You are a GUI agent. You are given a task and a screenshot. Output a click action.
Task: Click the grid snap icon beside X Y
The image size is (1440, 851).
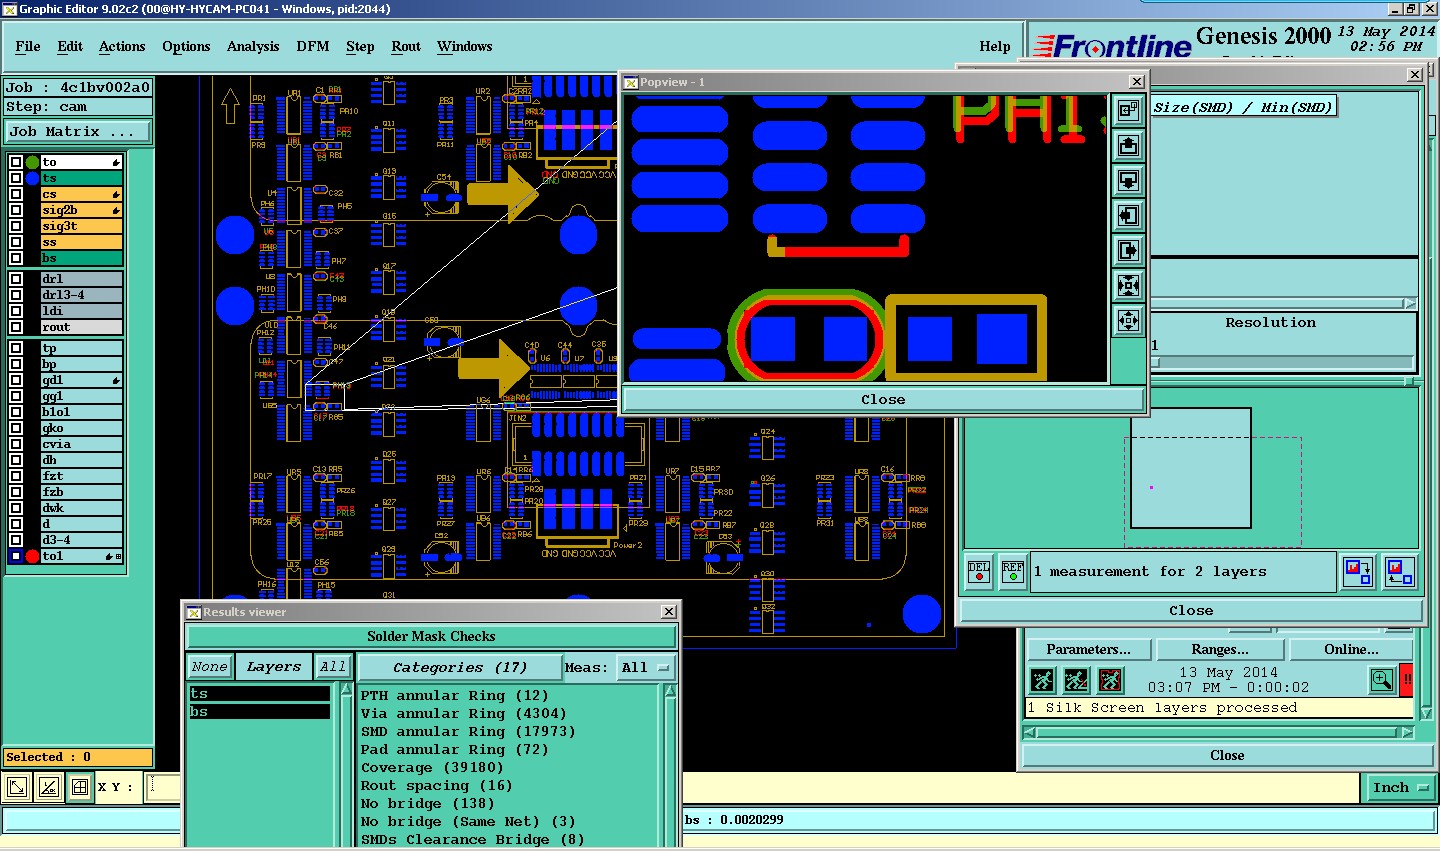(80, 787)
